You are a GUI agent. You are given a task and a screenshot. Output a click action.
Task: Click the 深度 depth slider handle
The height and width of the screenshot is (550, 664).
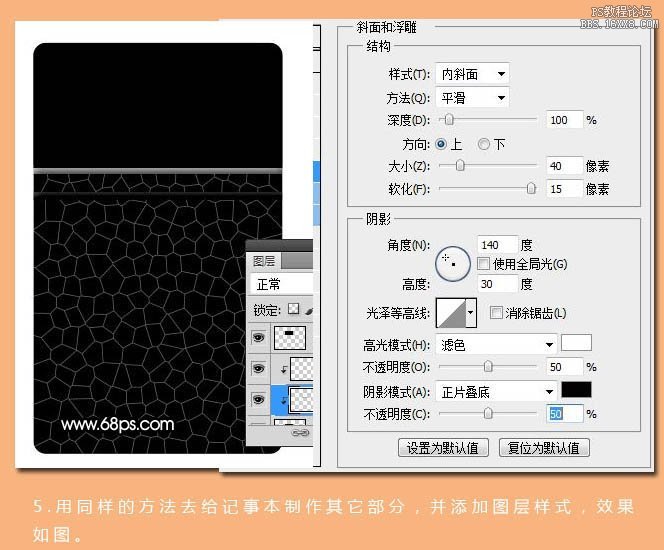(x=449, y=120)
